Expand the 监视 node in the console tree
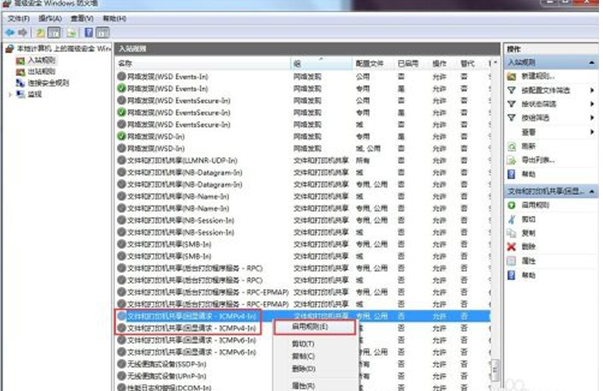This screenshot has height=391, width=603. pyautogui.click(x=10, y=94)
